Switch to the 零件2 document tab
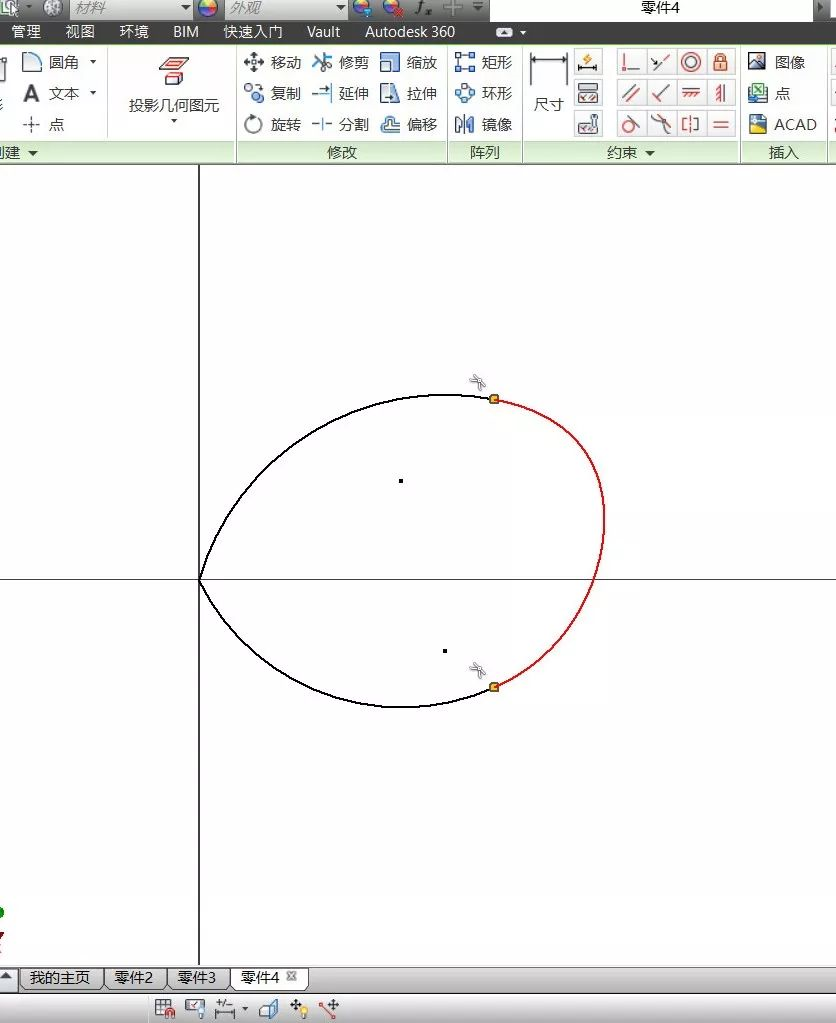 pos(134,977)
